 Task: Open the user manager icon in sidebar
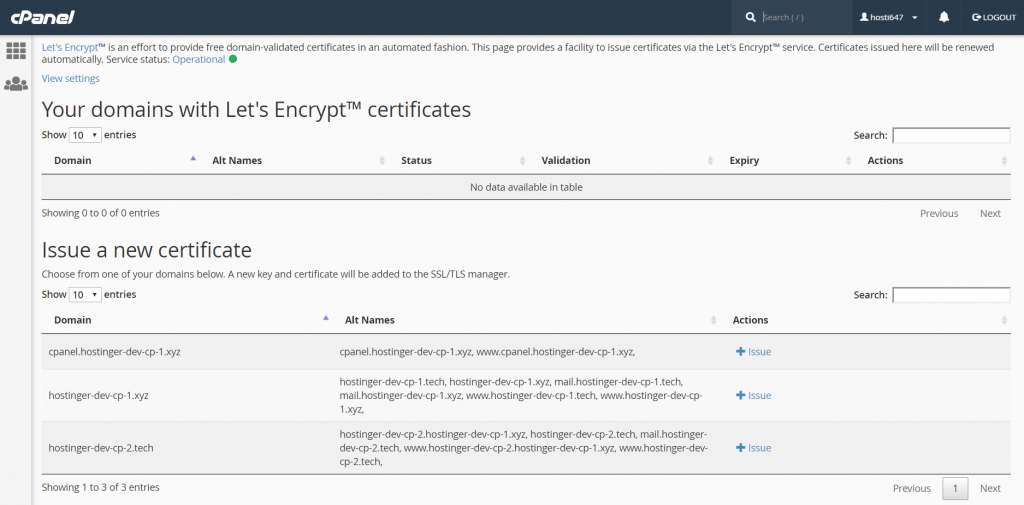16,84
